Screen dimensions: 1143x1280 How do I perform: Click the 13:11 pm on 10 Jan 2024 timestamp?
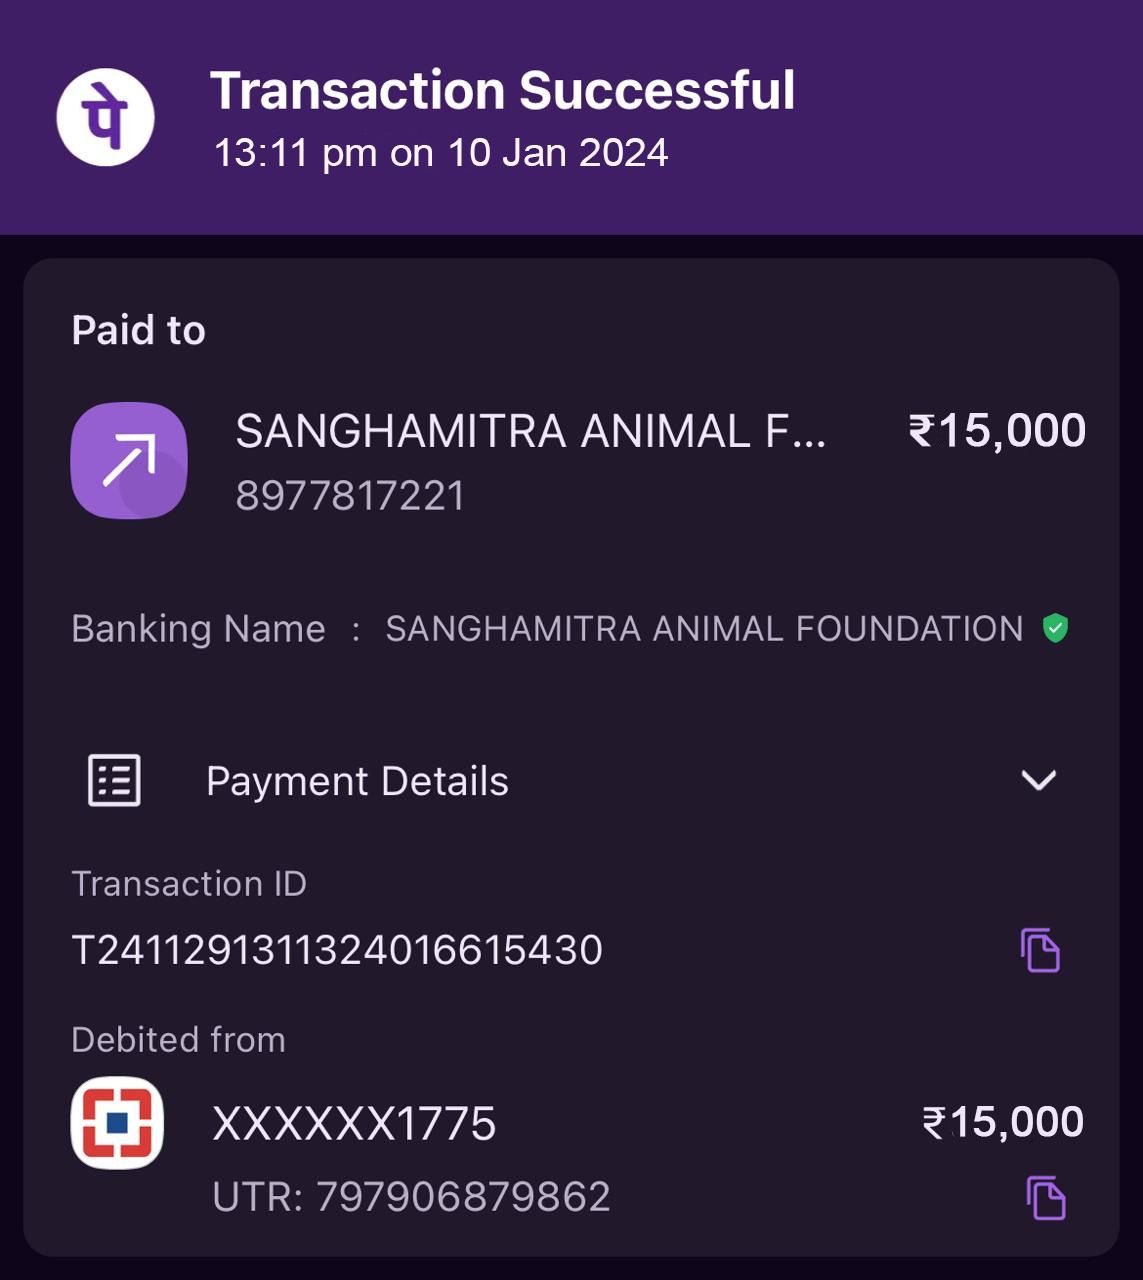(441, 153)
